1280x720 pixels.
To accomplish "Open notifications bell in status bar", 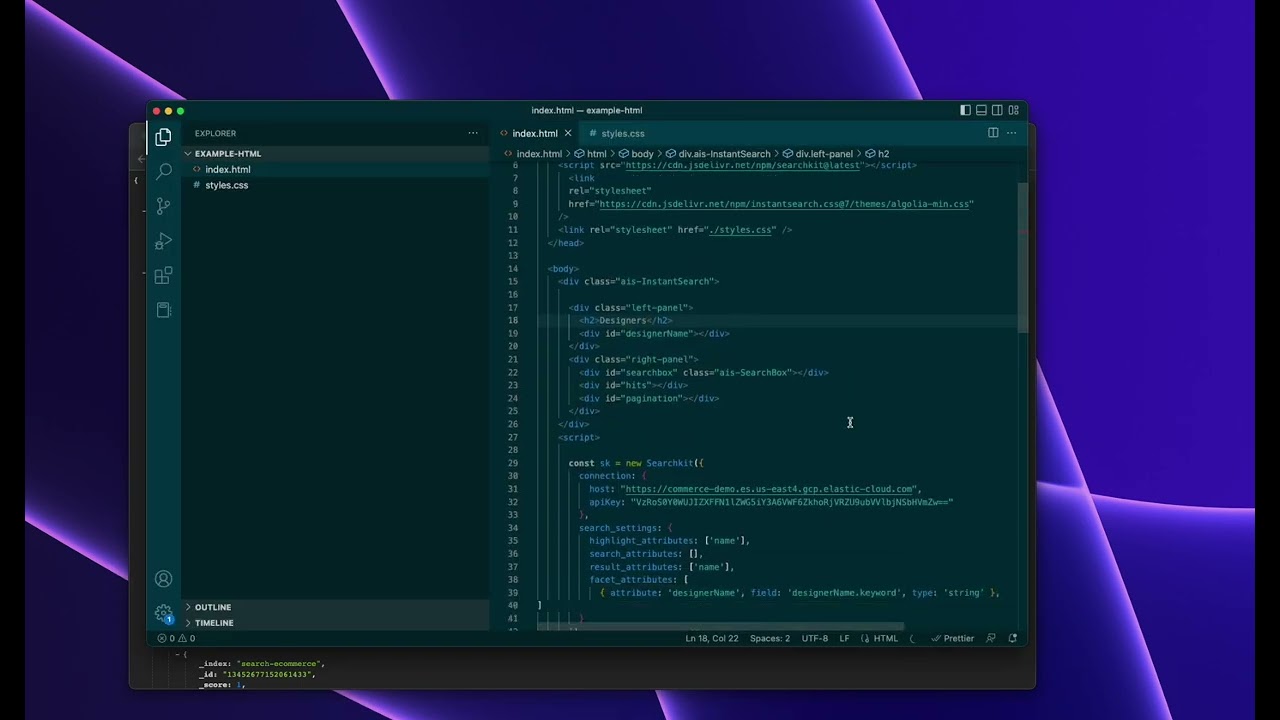I will [x=1013, y=638].
